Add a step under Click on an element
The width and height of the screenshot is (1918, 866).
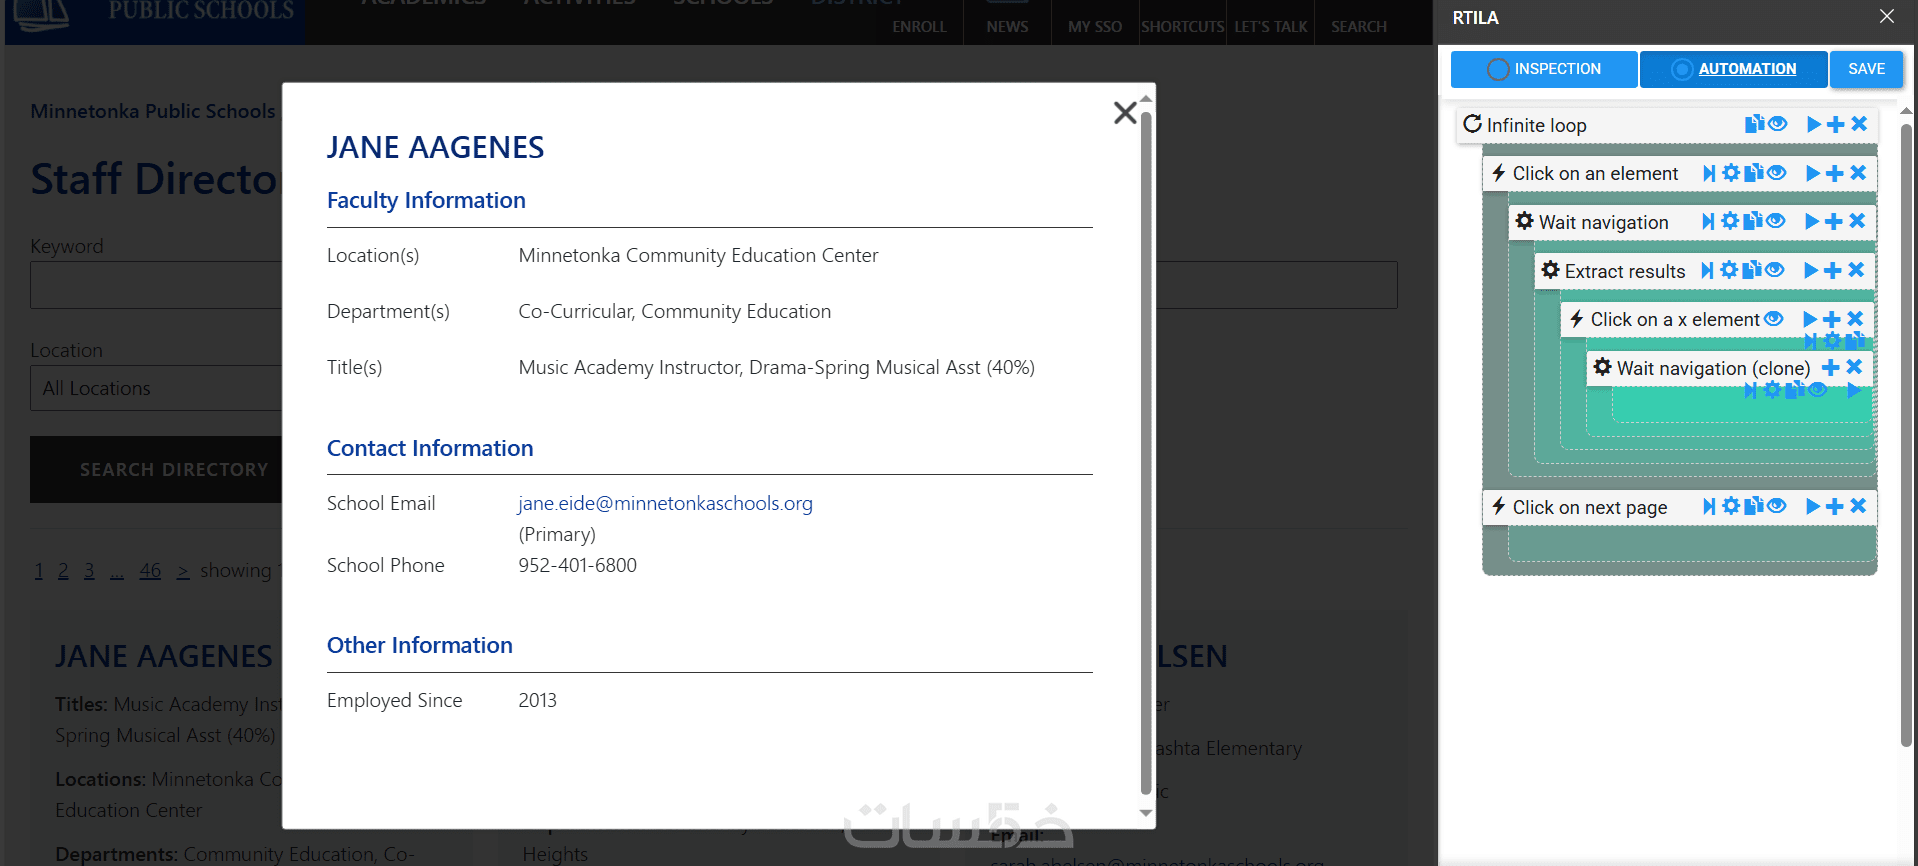1834,173
